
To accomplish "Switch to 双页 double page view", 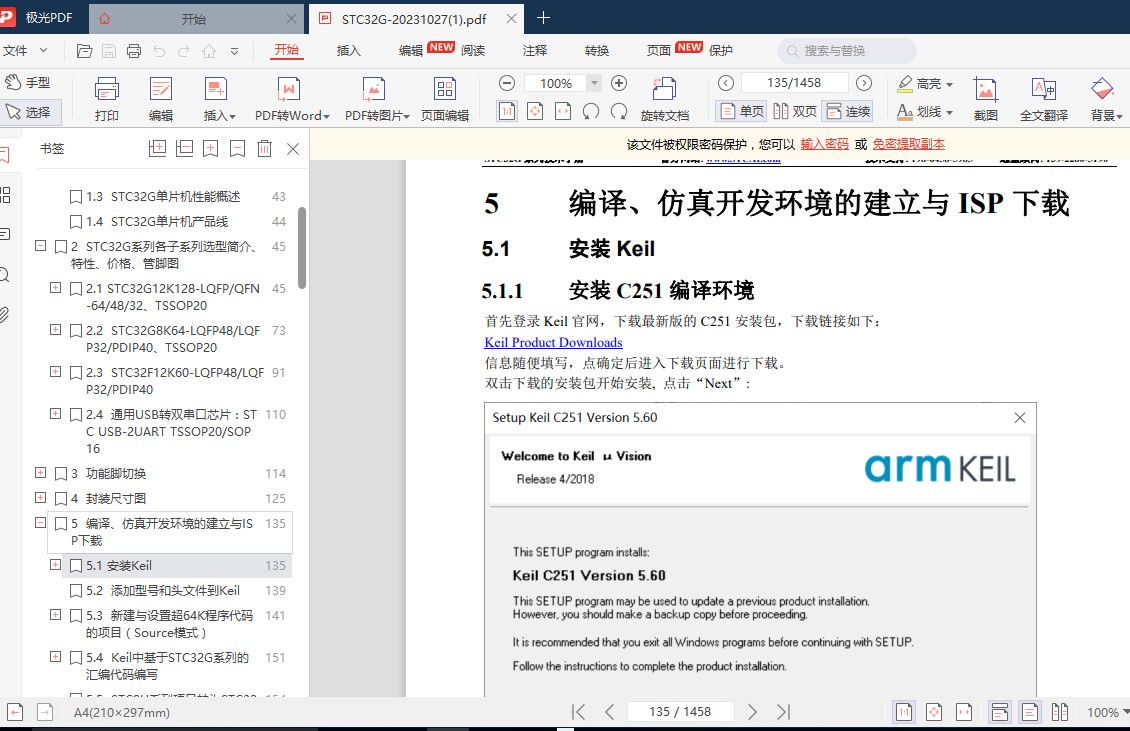I will coord(794,111).
